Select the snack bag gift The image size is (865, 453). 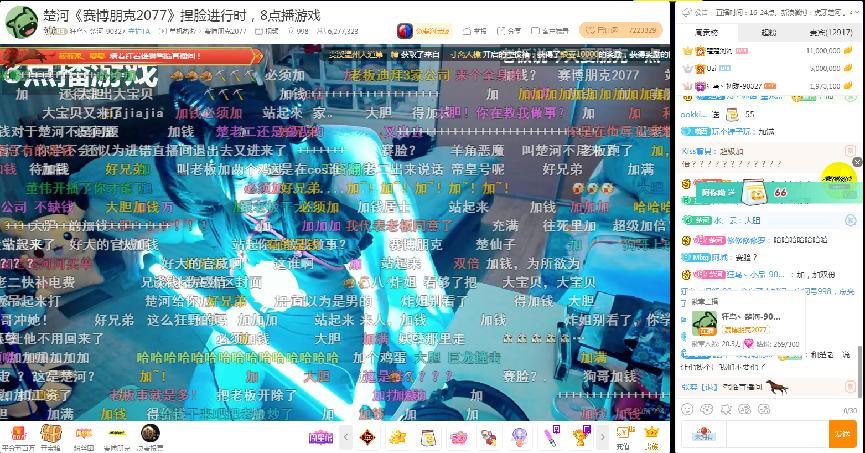click(x=428, y=438)
